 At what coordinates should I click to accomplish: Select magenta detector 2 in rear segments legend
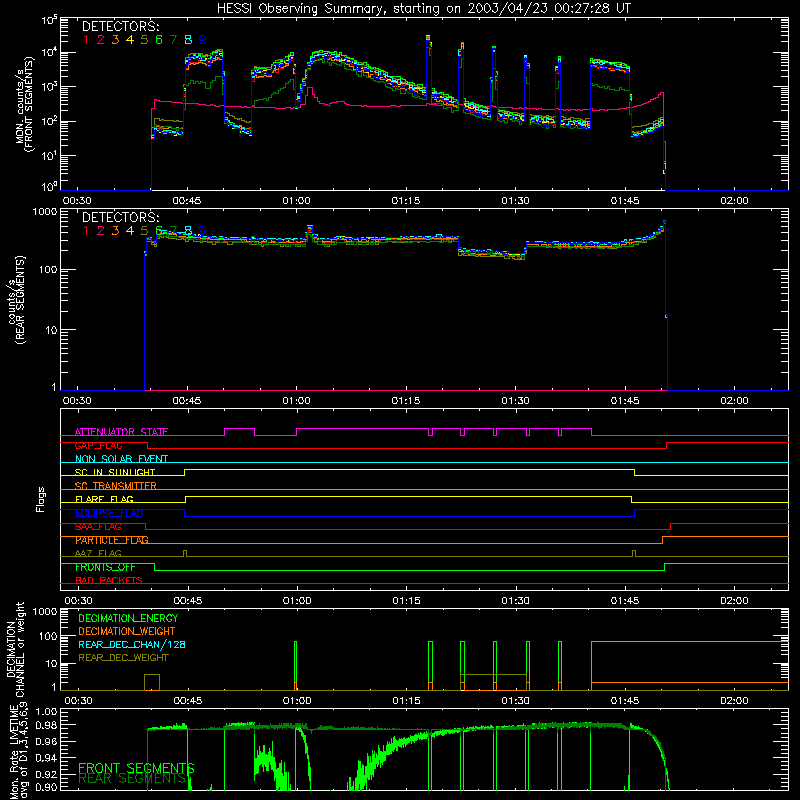click(x=101, y=231)
